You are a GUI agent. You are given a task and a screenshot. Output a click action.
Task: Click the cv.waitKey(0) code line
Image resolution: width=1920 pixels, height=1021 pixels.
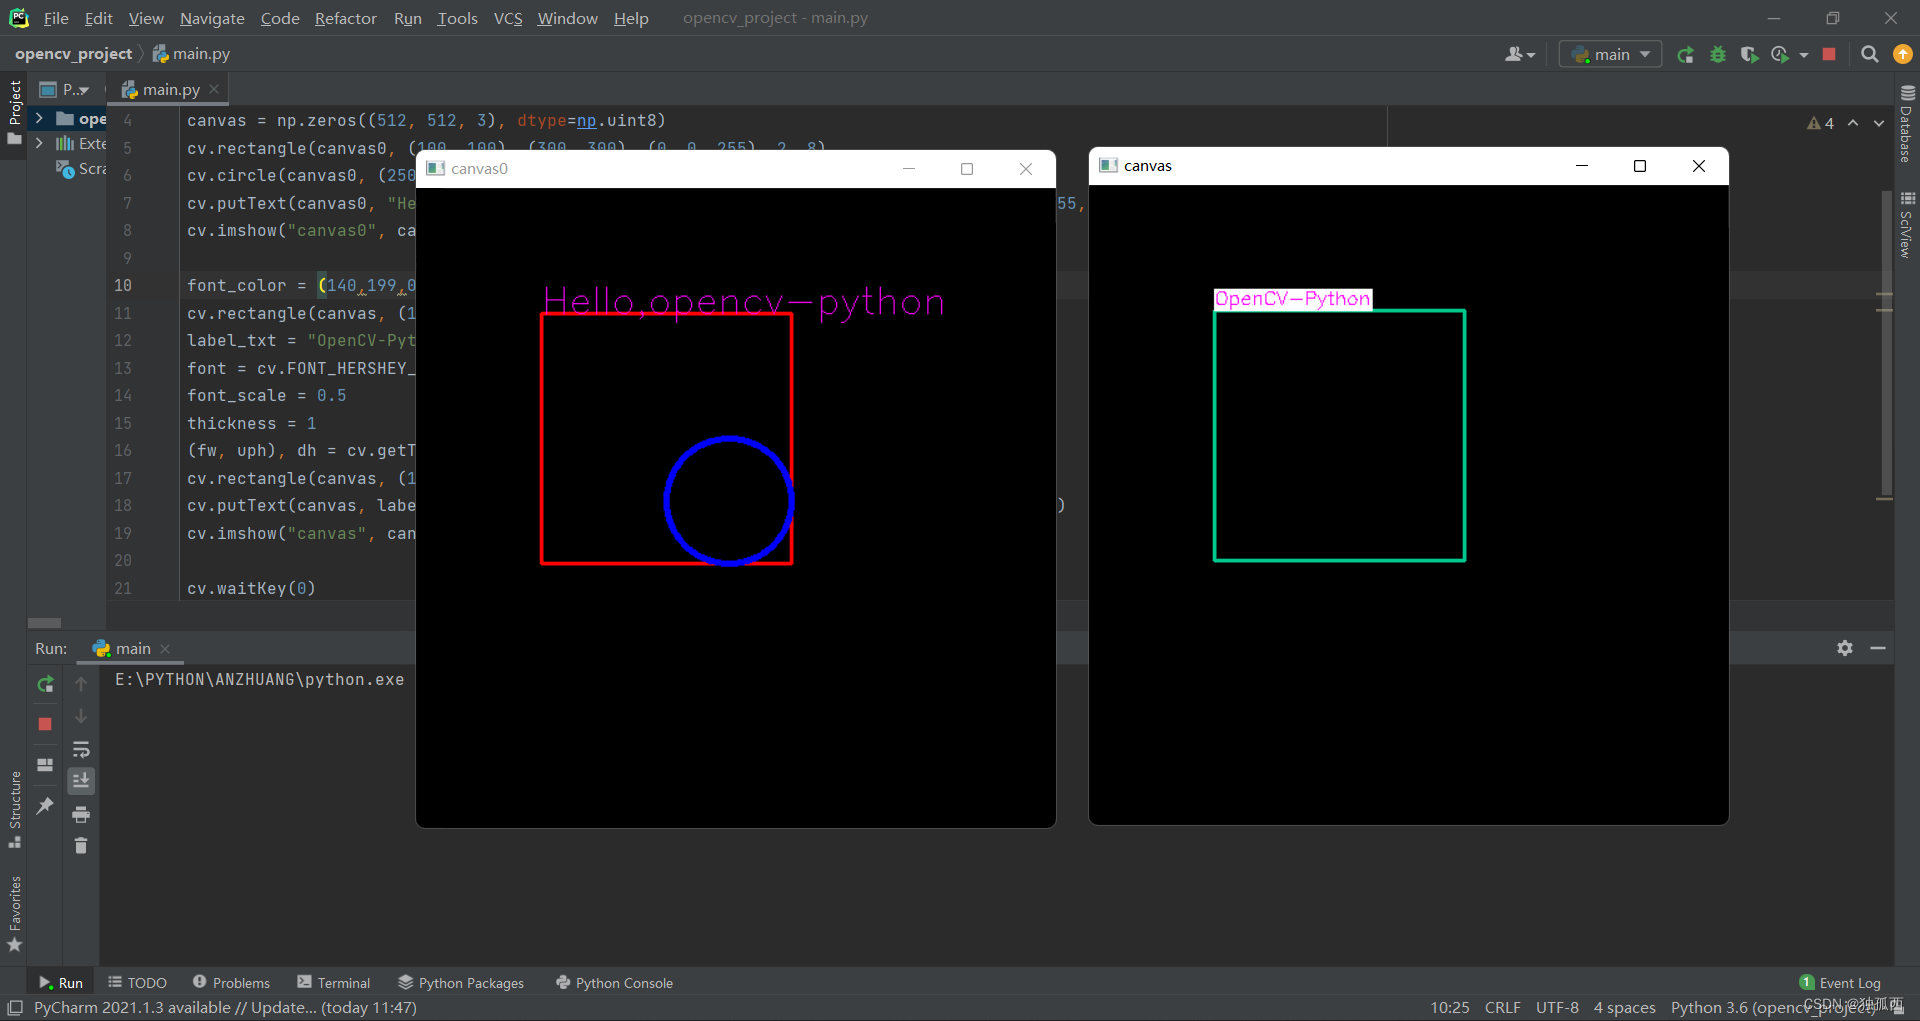(x=251, y=588)
